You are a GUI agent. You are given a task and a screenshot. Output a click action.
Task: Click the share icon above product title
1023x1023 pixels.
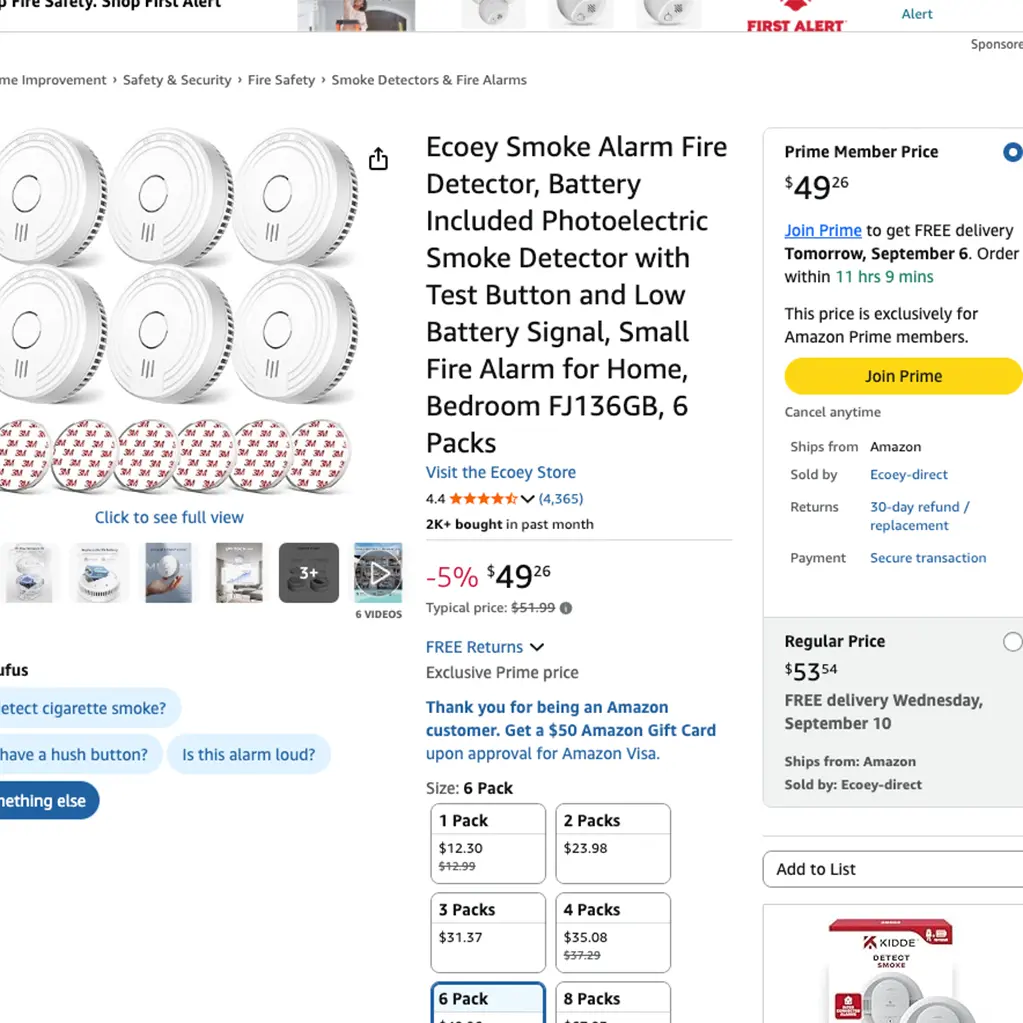[378, 159]
